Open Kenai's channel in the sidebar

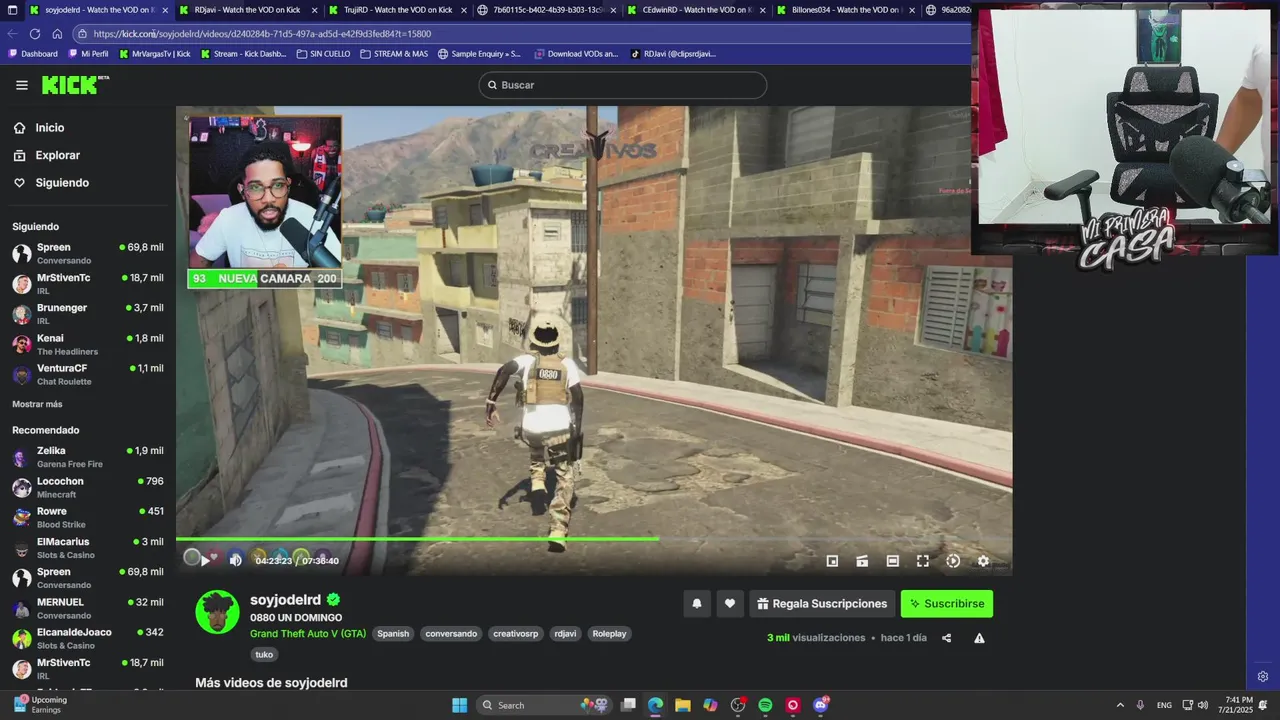[x=88, y=344]
